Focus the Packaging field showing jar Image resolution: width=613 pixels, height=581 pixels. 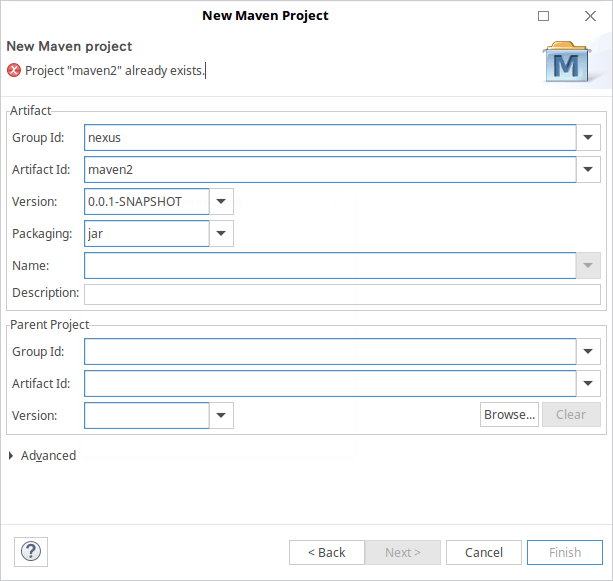[147, 233]
